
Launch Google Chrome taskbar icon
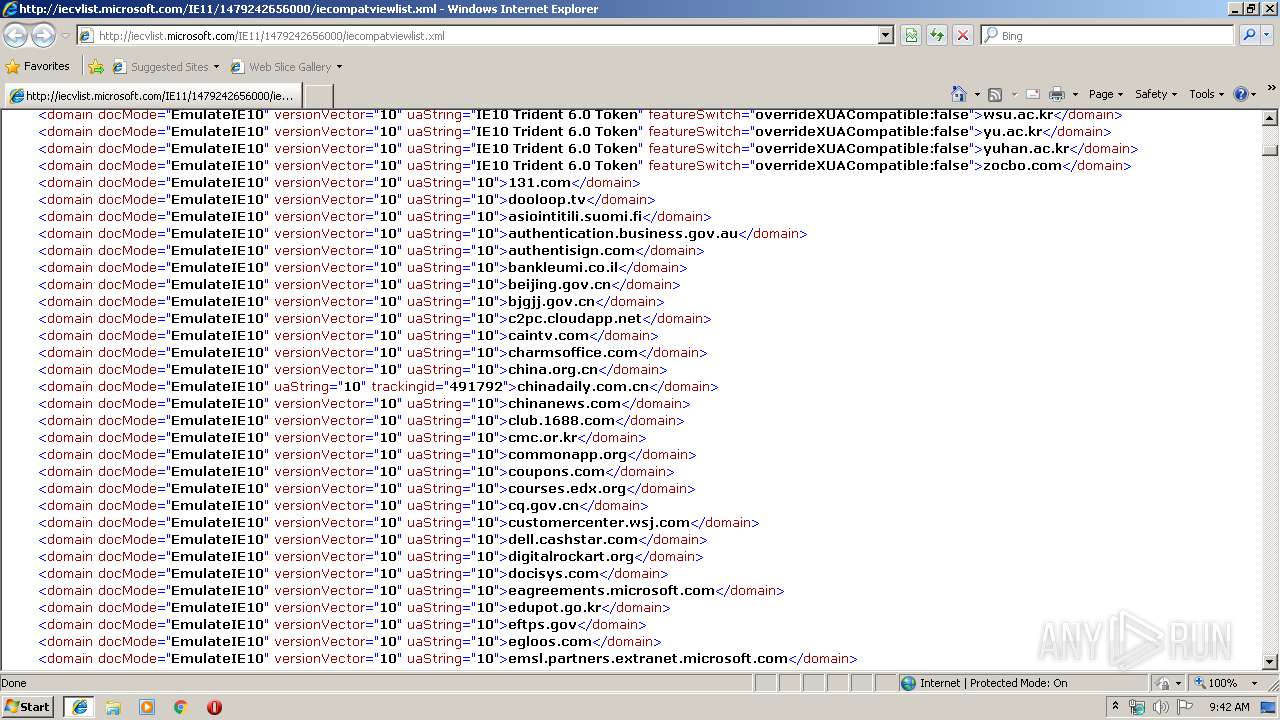(x=181, y=707)
